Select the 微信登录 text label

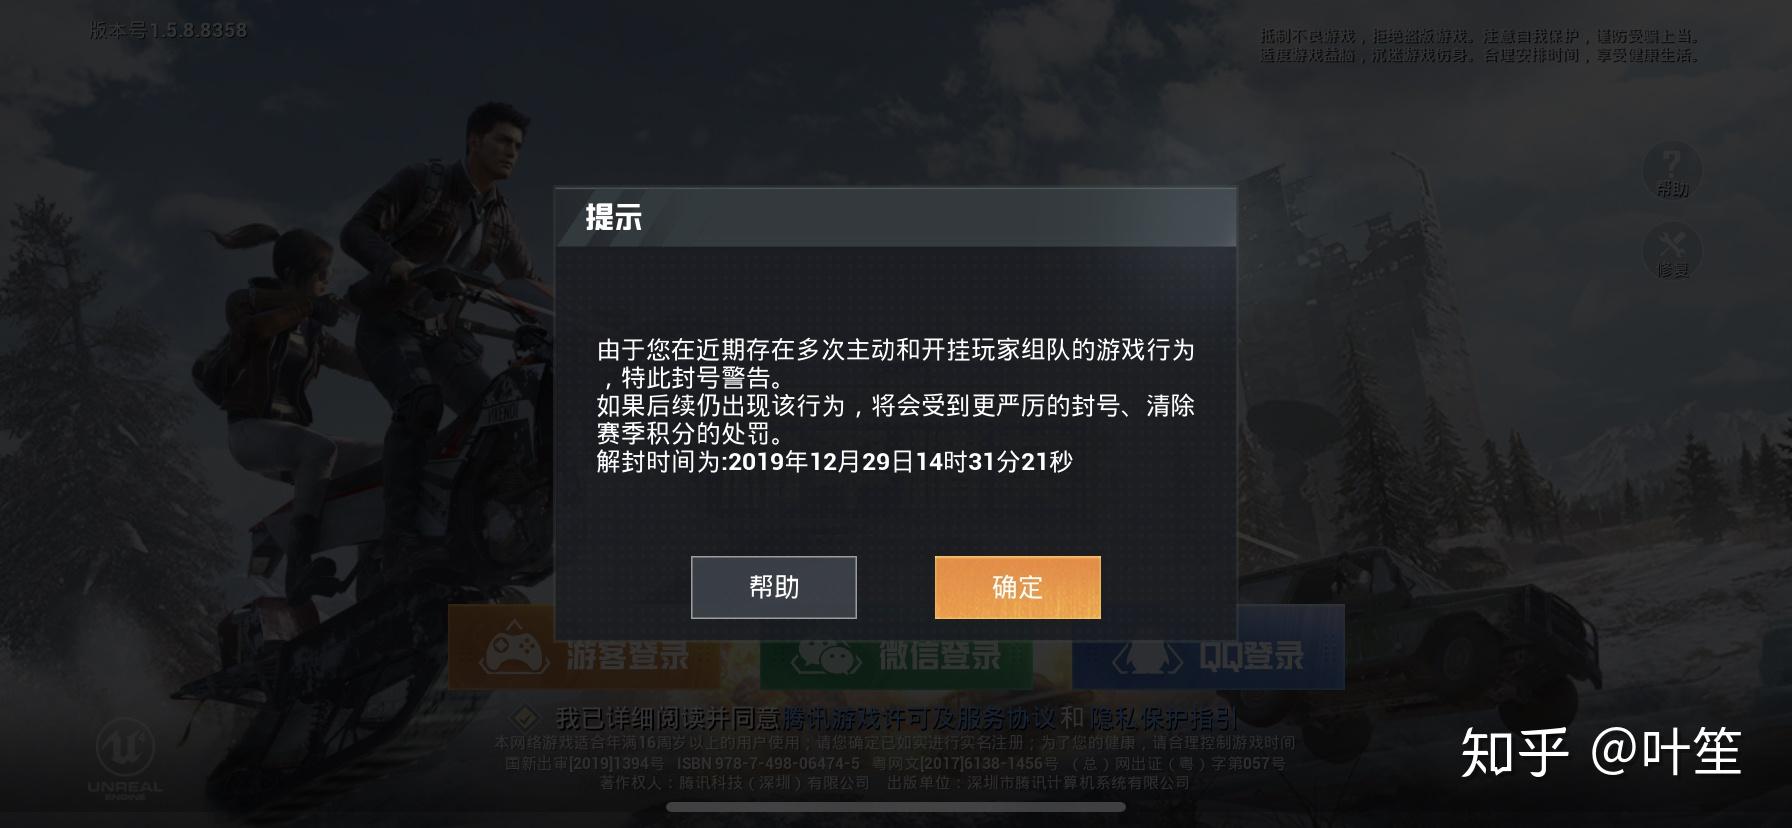tap(940, 656)
